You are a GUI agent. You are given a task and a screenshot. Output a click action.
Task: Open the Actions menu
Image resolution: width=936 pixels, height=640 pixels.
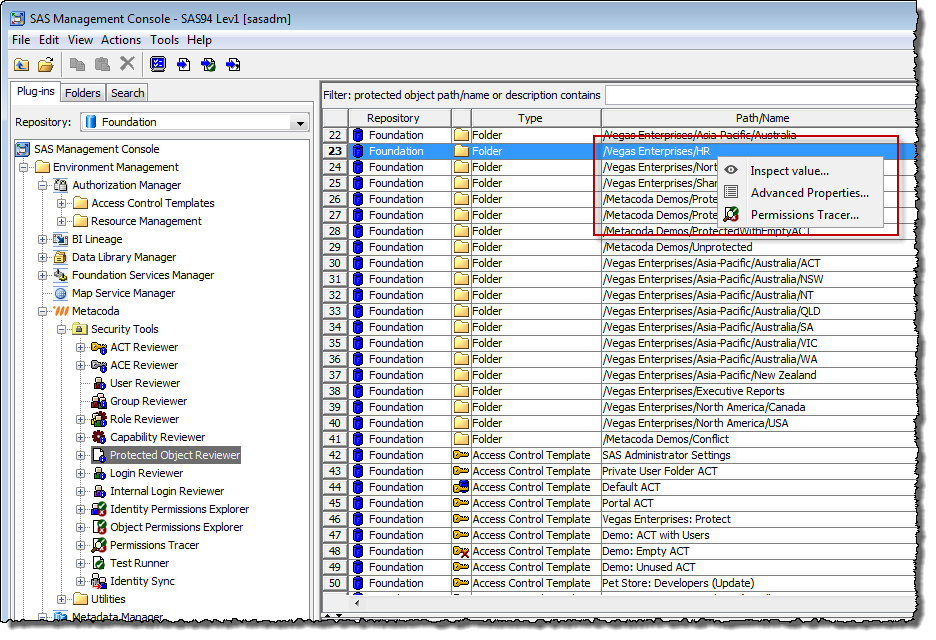point(121,40)
